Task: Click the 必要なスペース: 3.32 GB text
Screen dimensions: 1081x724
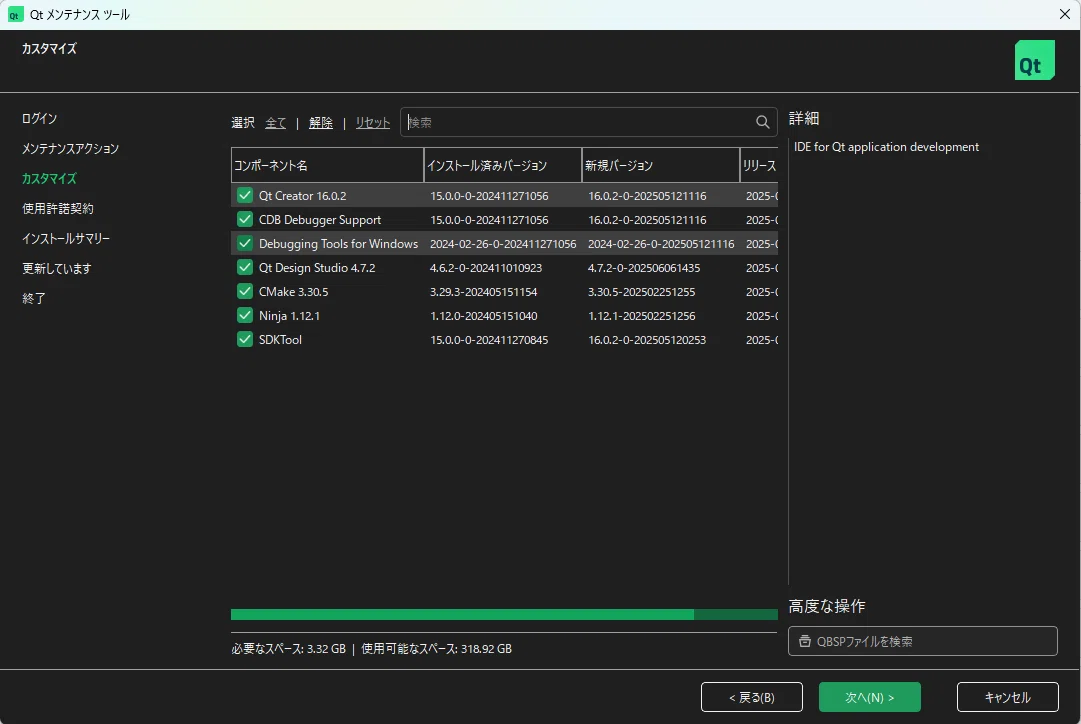Action: click(x=288, y=649)
